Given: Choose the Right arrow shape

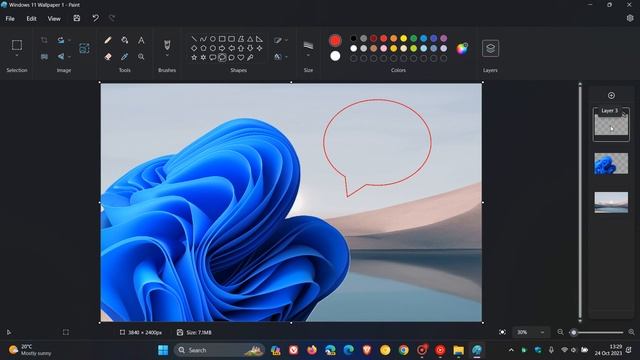Looking at the screenshot, I should click(222, 48).
